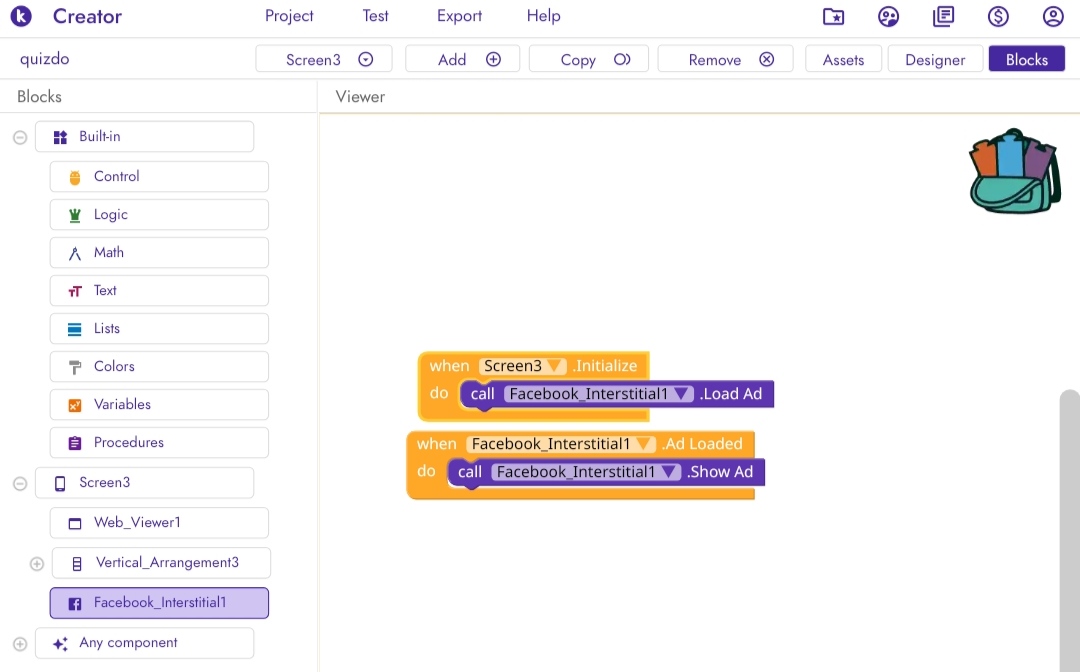Screen dimensions: 1080x672
Task: Open the user account icon
Action: (x=1053, y=17)
